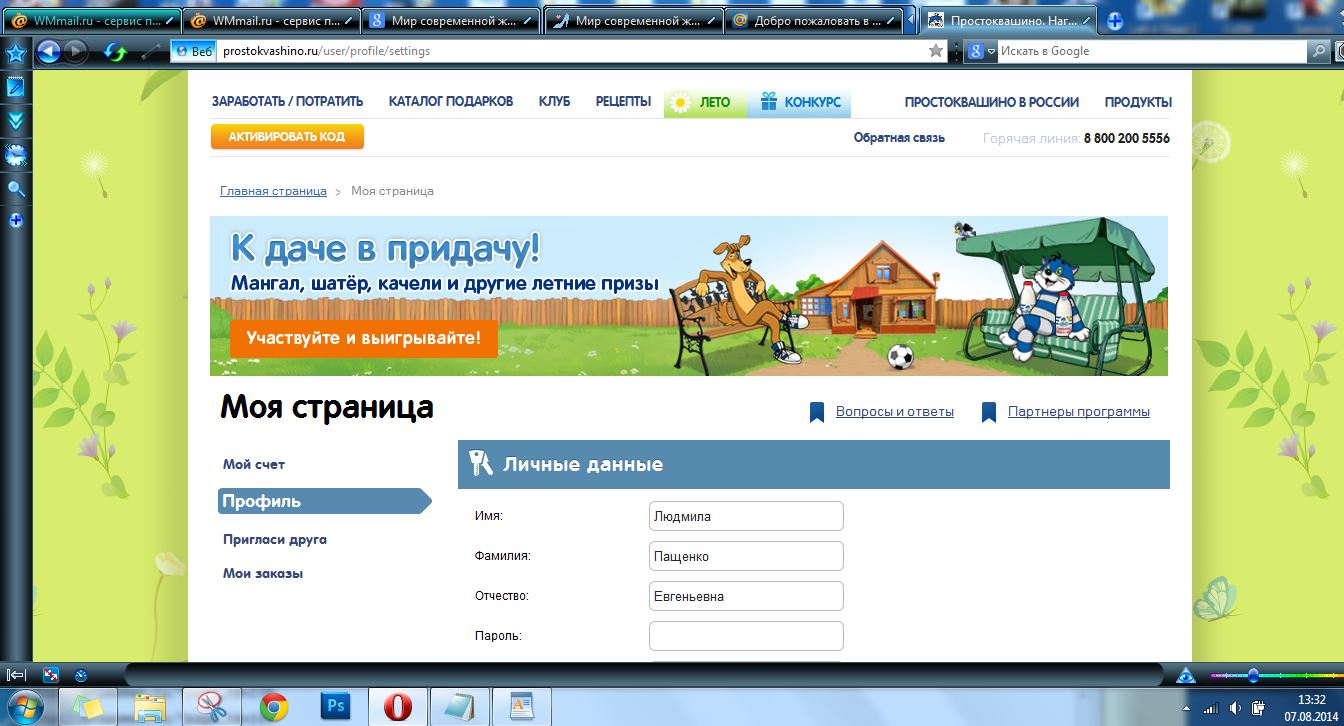Click the key/wand icon next to refresh
Screen dimensions: 1344x726
(x=151, y=51)
